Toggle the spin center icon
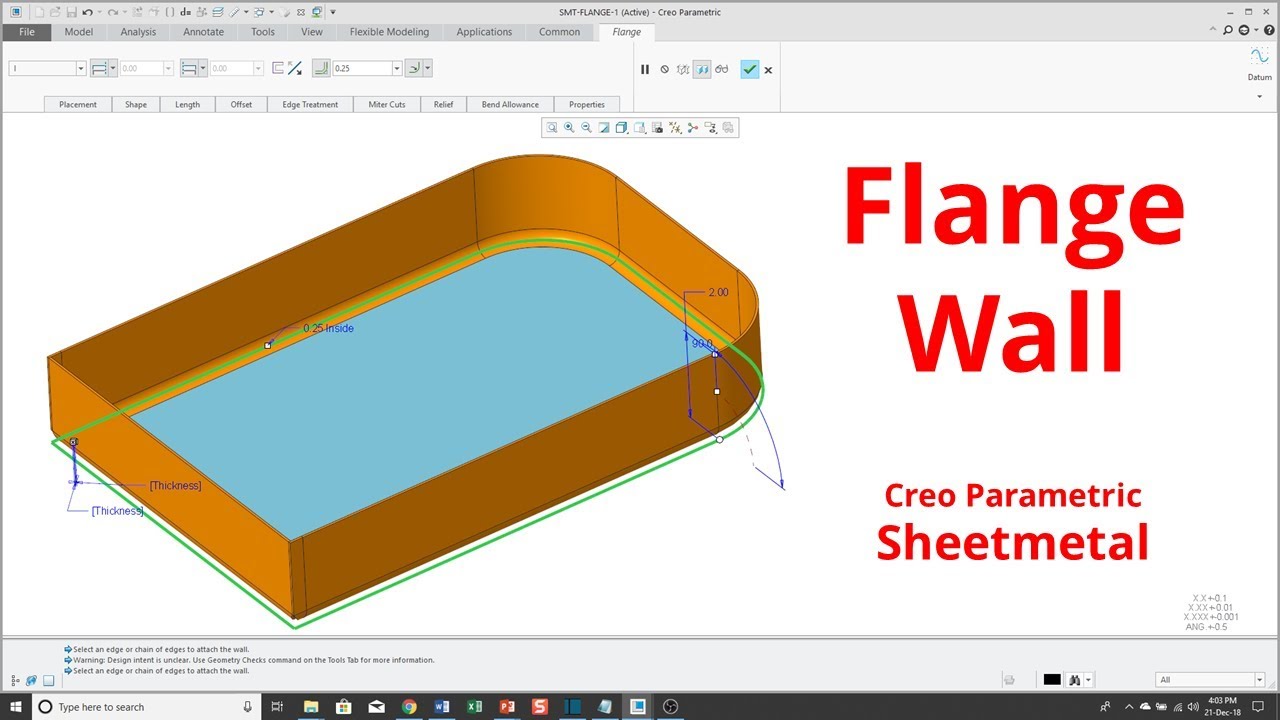The height and width of the screenshot is (720, 1280). [x=692, y=127]
